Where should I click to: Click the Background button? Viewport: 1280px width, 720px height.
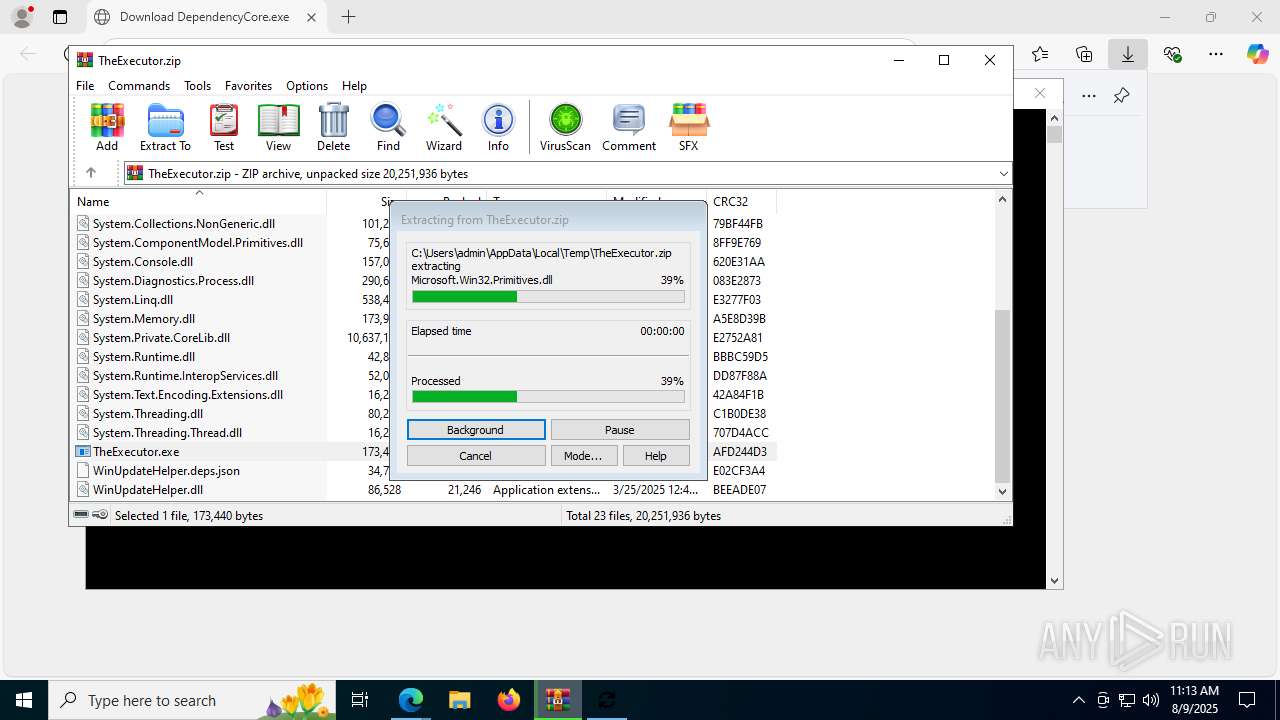coord(476,429)
